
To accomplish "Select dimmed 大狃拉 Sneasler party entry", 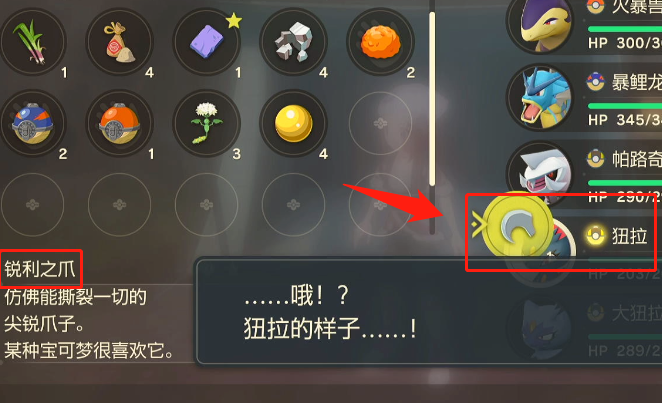I will coord(585,329).
